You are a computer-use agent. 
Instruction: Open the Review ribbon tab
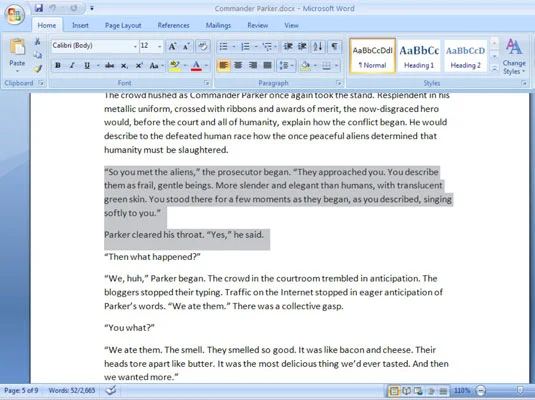click(x=258, y=26)
